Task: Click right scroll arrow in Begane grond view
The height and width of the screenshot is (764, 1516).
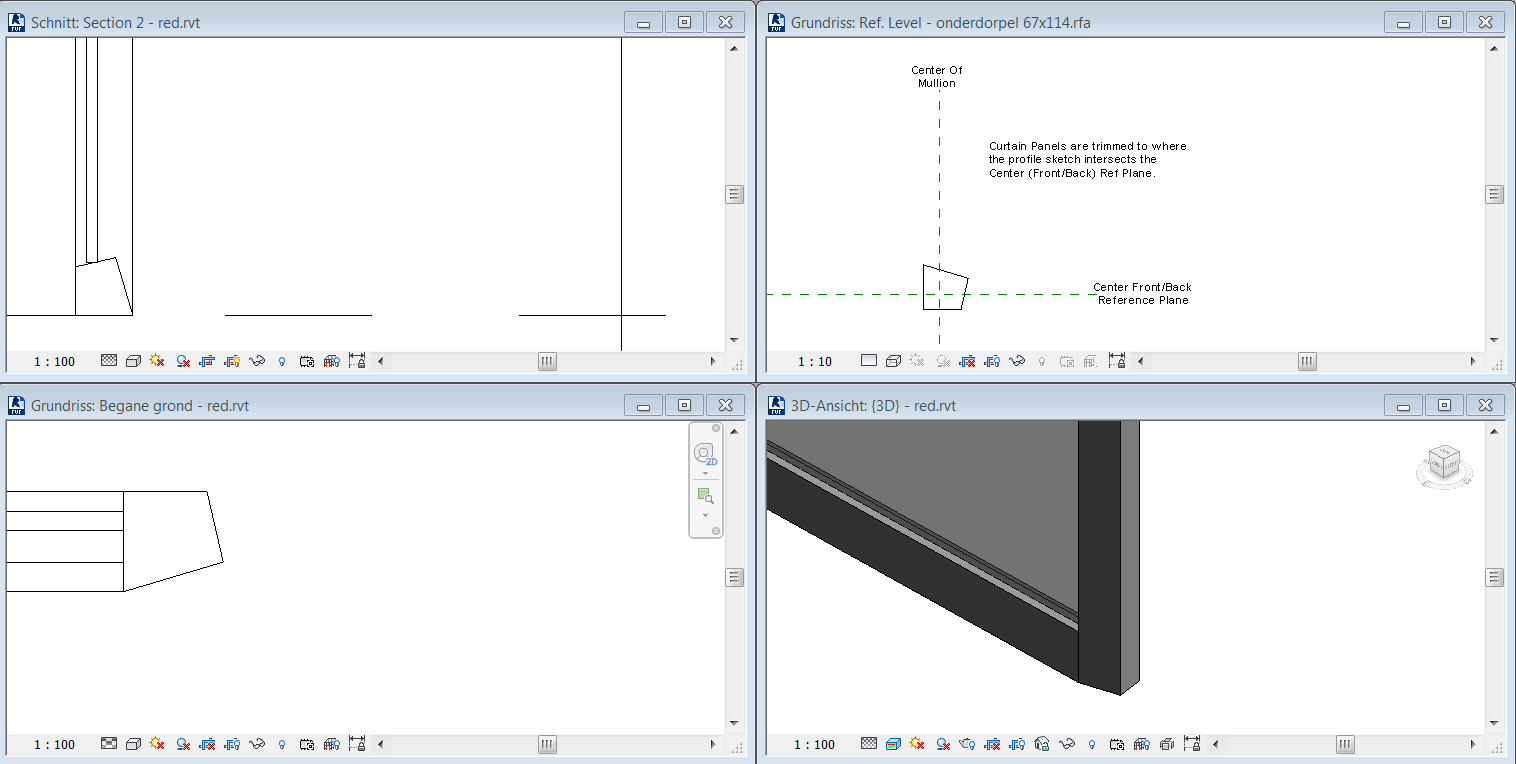Action: (713, 744)
